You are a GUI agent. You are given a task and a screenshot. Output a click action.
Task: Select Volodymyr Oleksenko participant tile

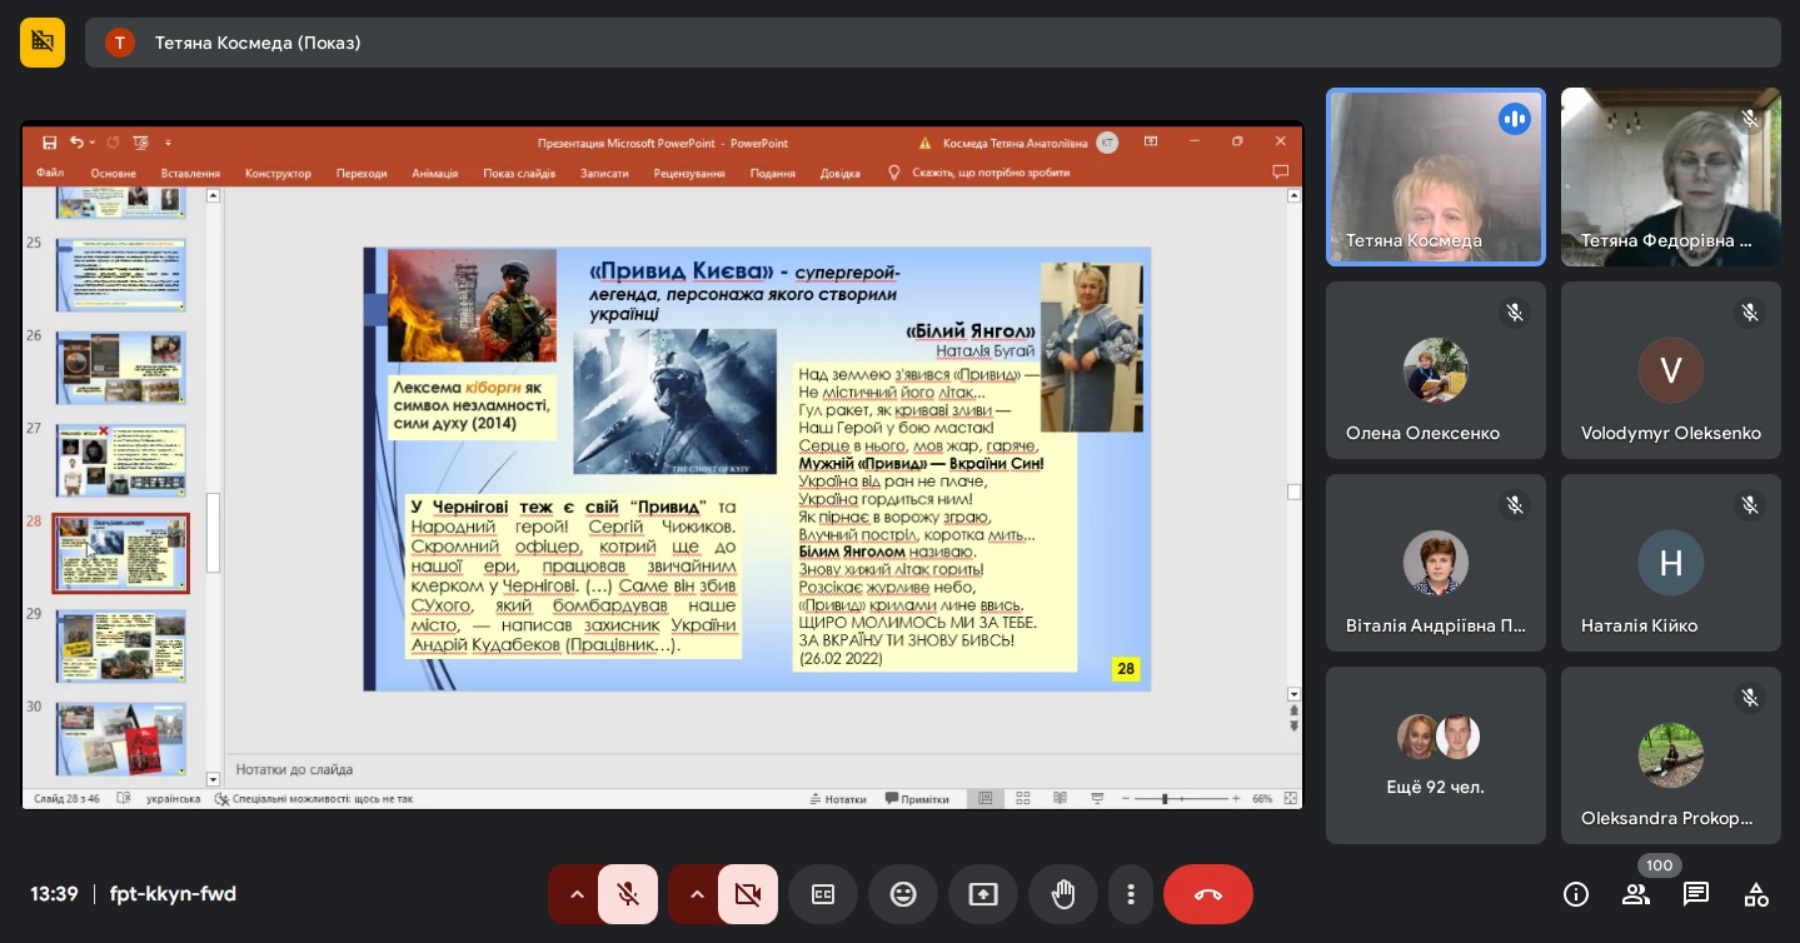(x=1671, y=370)
